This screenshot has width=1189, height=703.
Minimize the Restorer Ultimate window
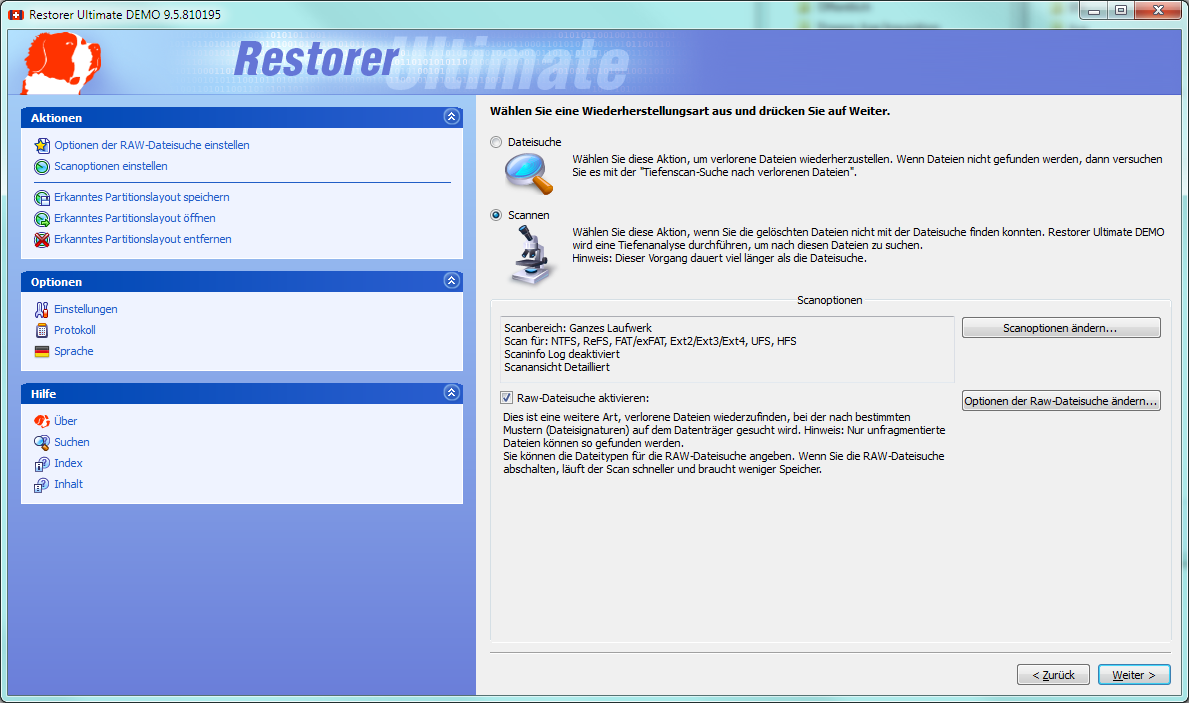[1093, 11]
